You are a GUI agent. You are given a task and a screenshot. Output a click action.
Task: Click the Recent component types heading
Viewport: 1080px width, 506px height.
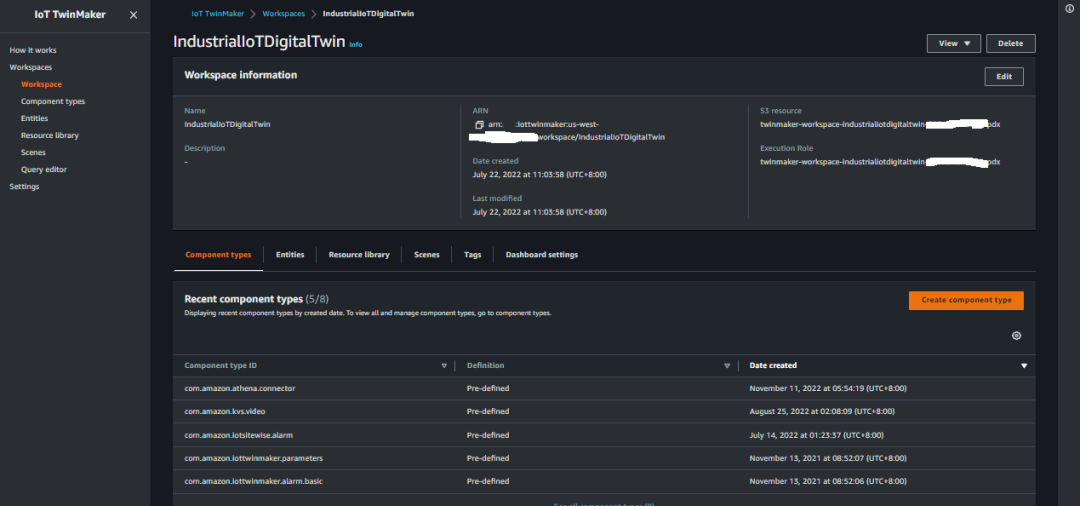(243, 299)
